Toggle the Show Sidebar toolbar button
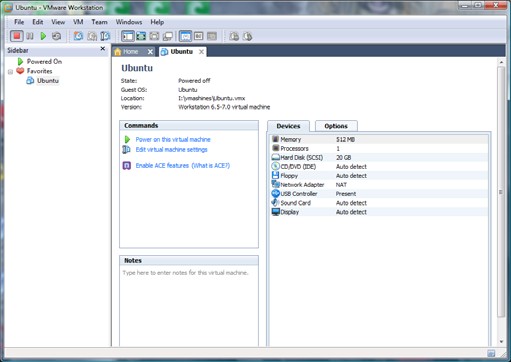The height and width of the screenshot is (362, 511). [x=128, y=36]
